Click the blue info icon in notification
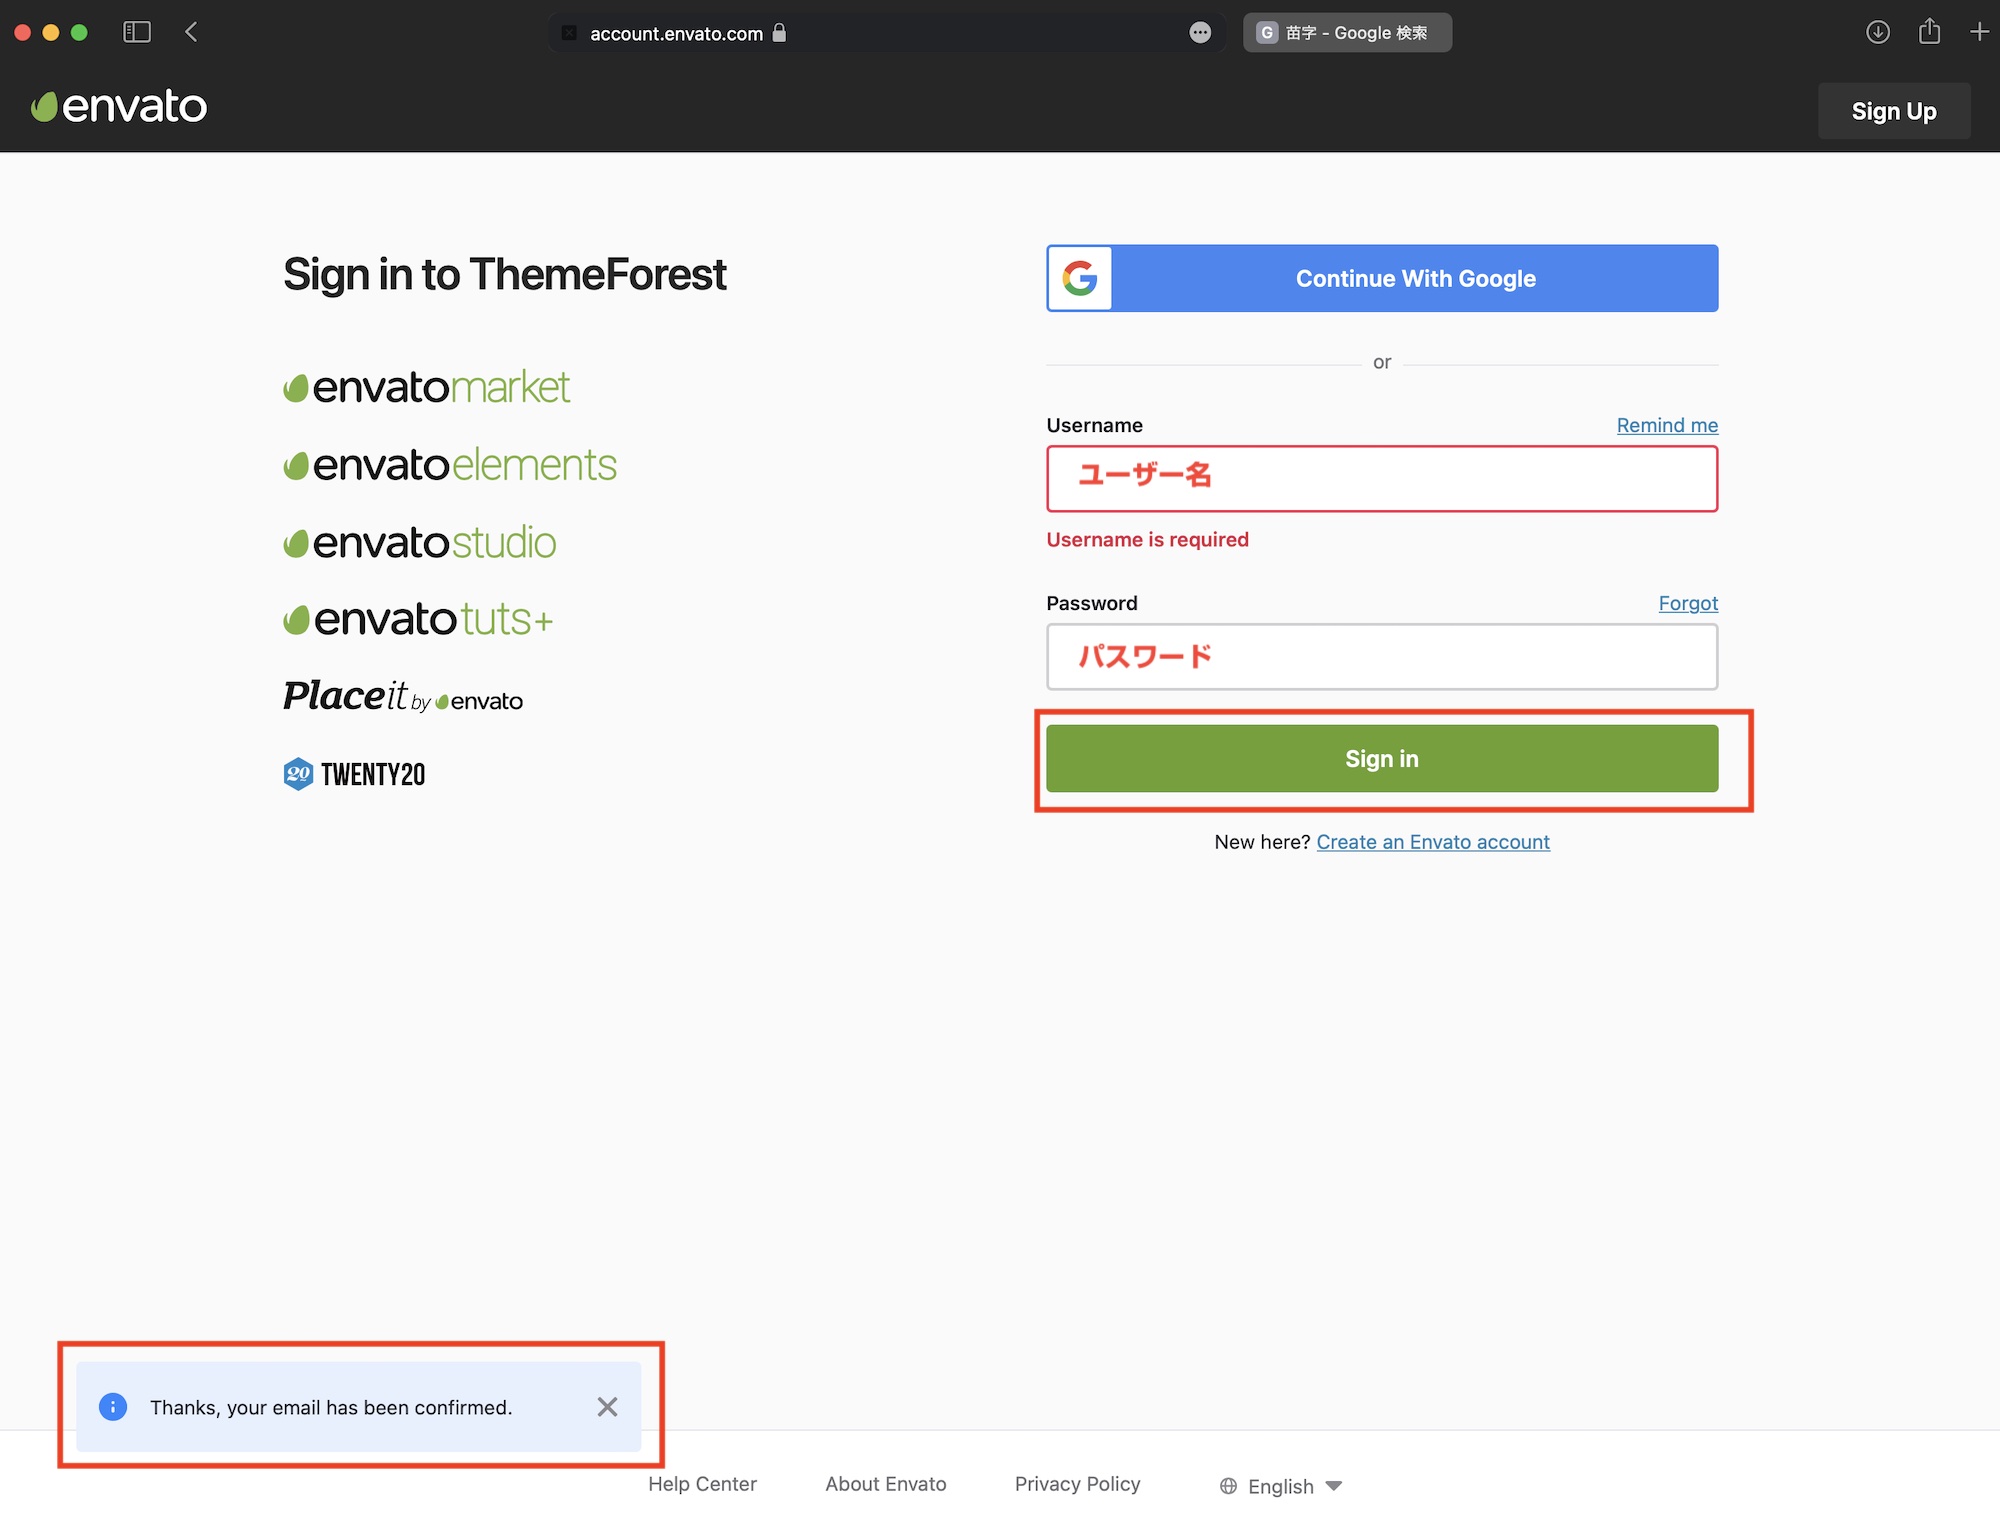 [113, 1407]
